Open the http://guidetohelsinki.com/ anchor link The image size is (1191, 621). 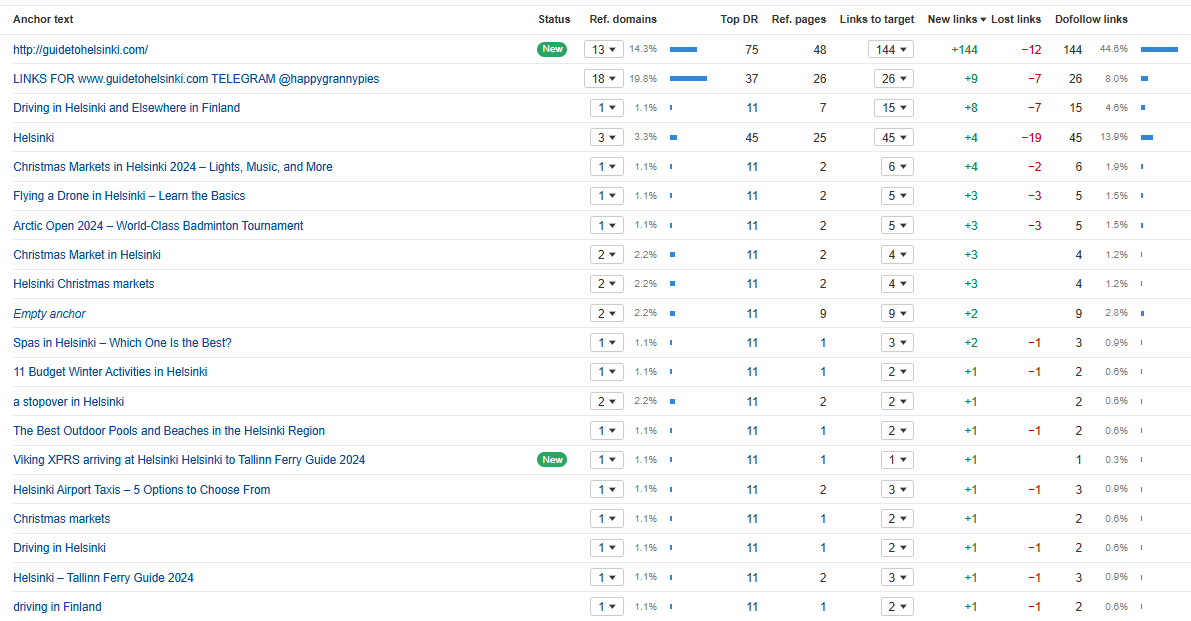pyautogui.click(x=81, y=49)
